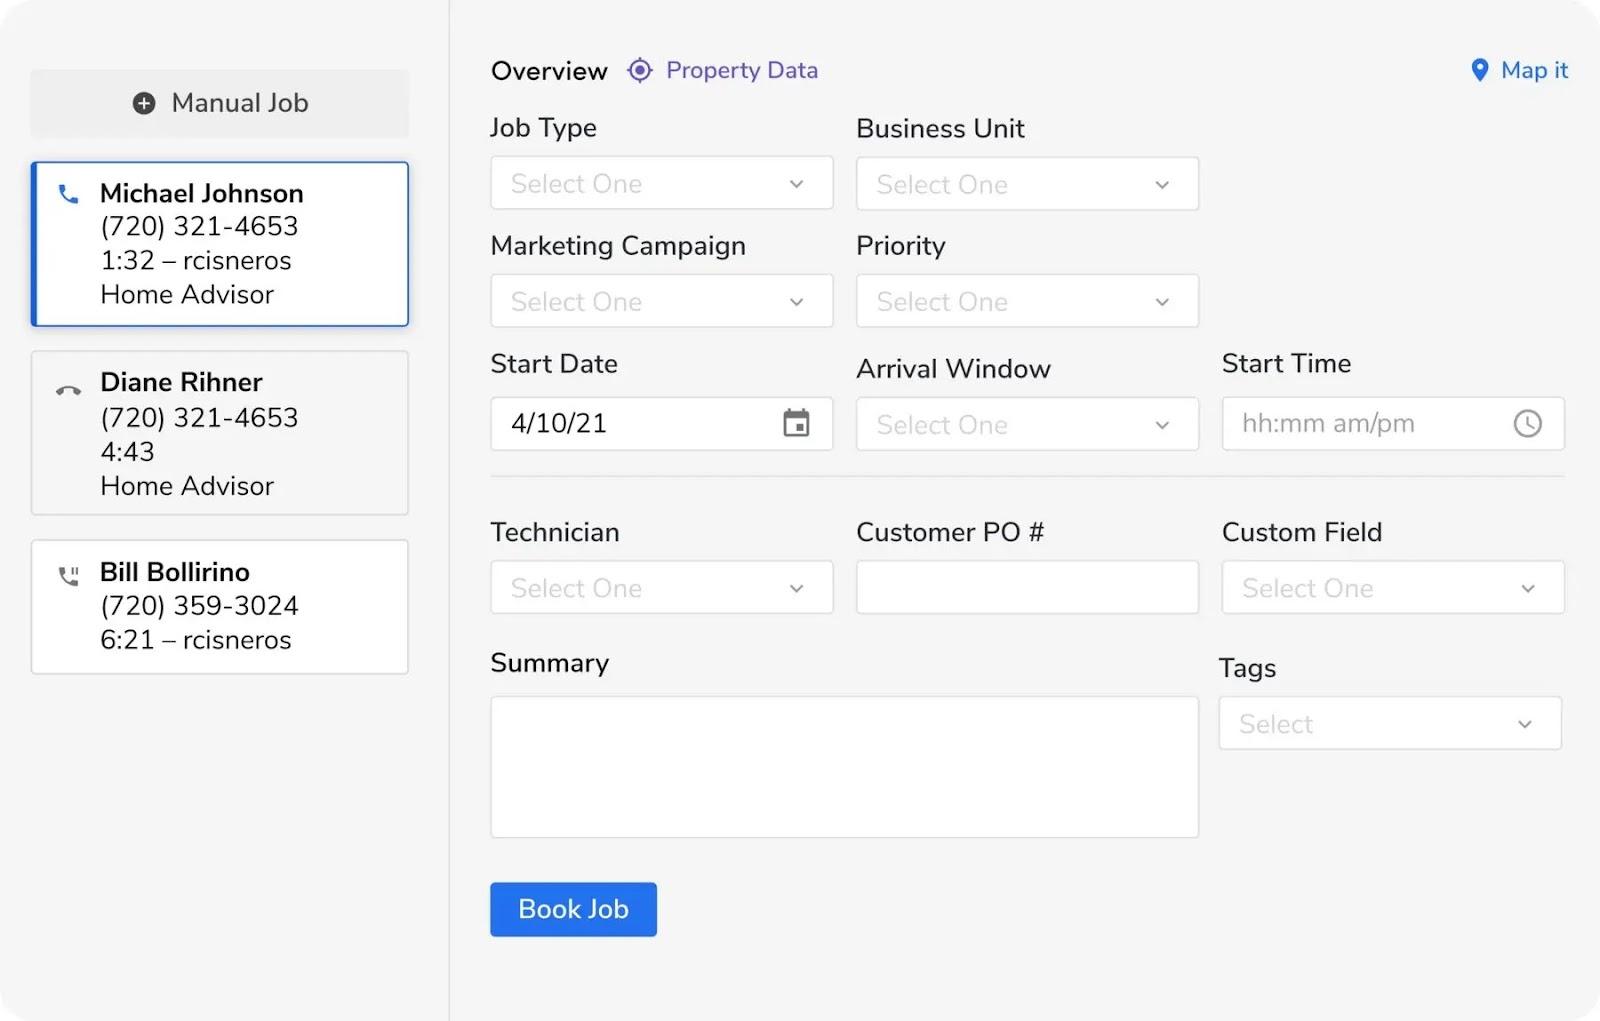
Task: Expand the Priority dropdown
Action: (x=1027, y=301)
